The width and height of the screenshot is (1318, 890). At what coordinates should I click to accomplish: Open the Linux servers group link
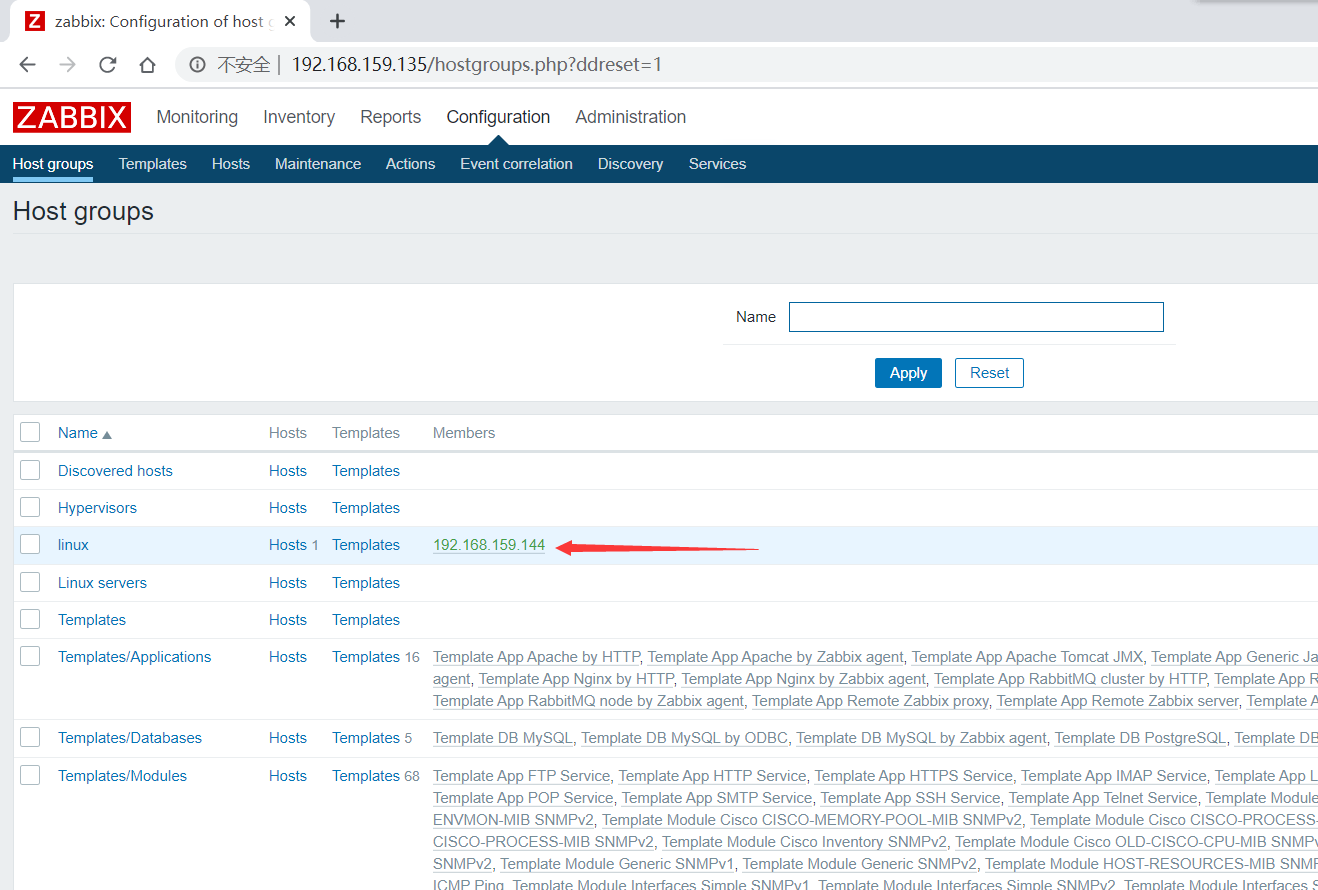tap(102, 583)
